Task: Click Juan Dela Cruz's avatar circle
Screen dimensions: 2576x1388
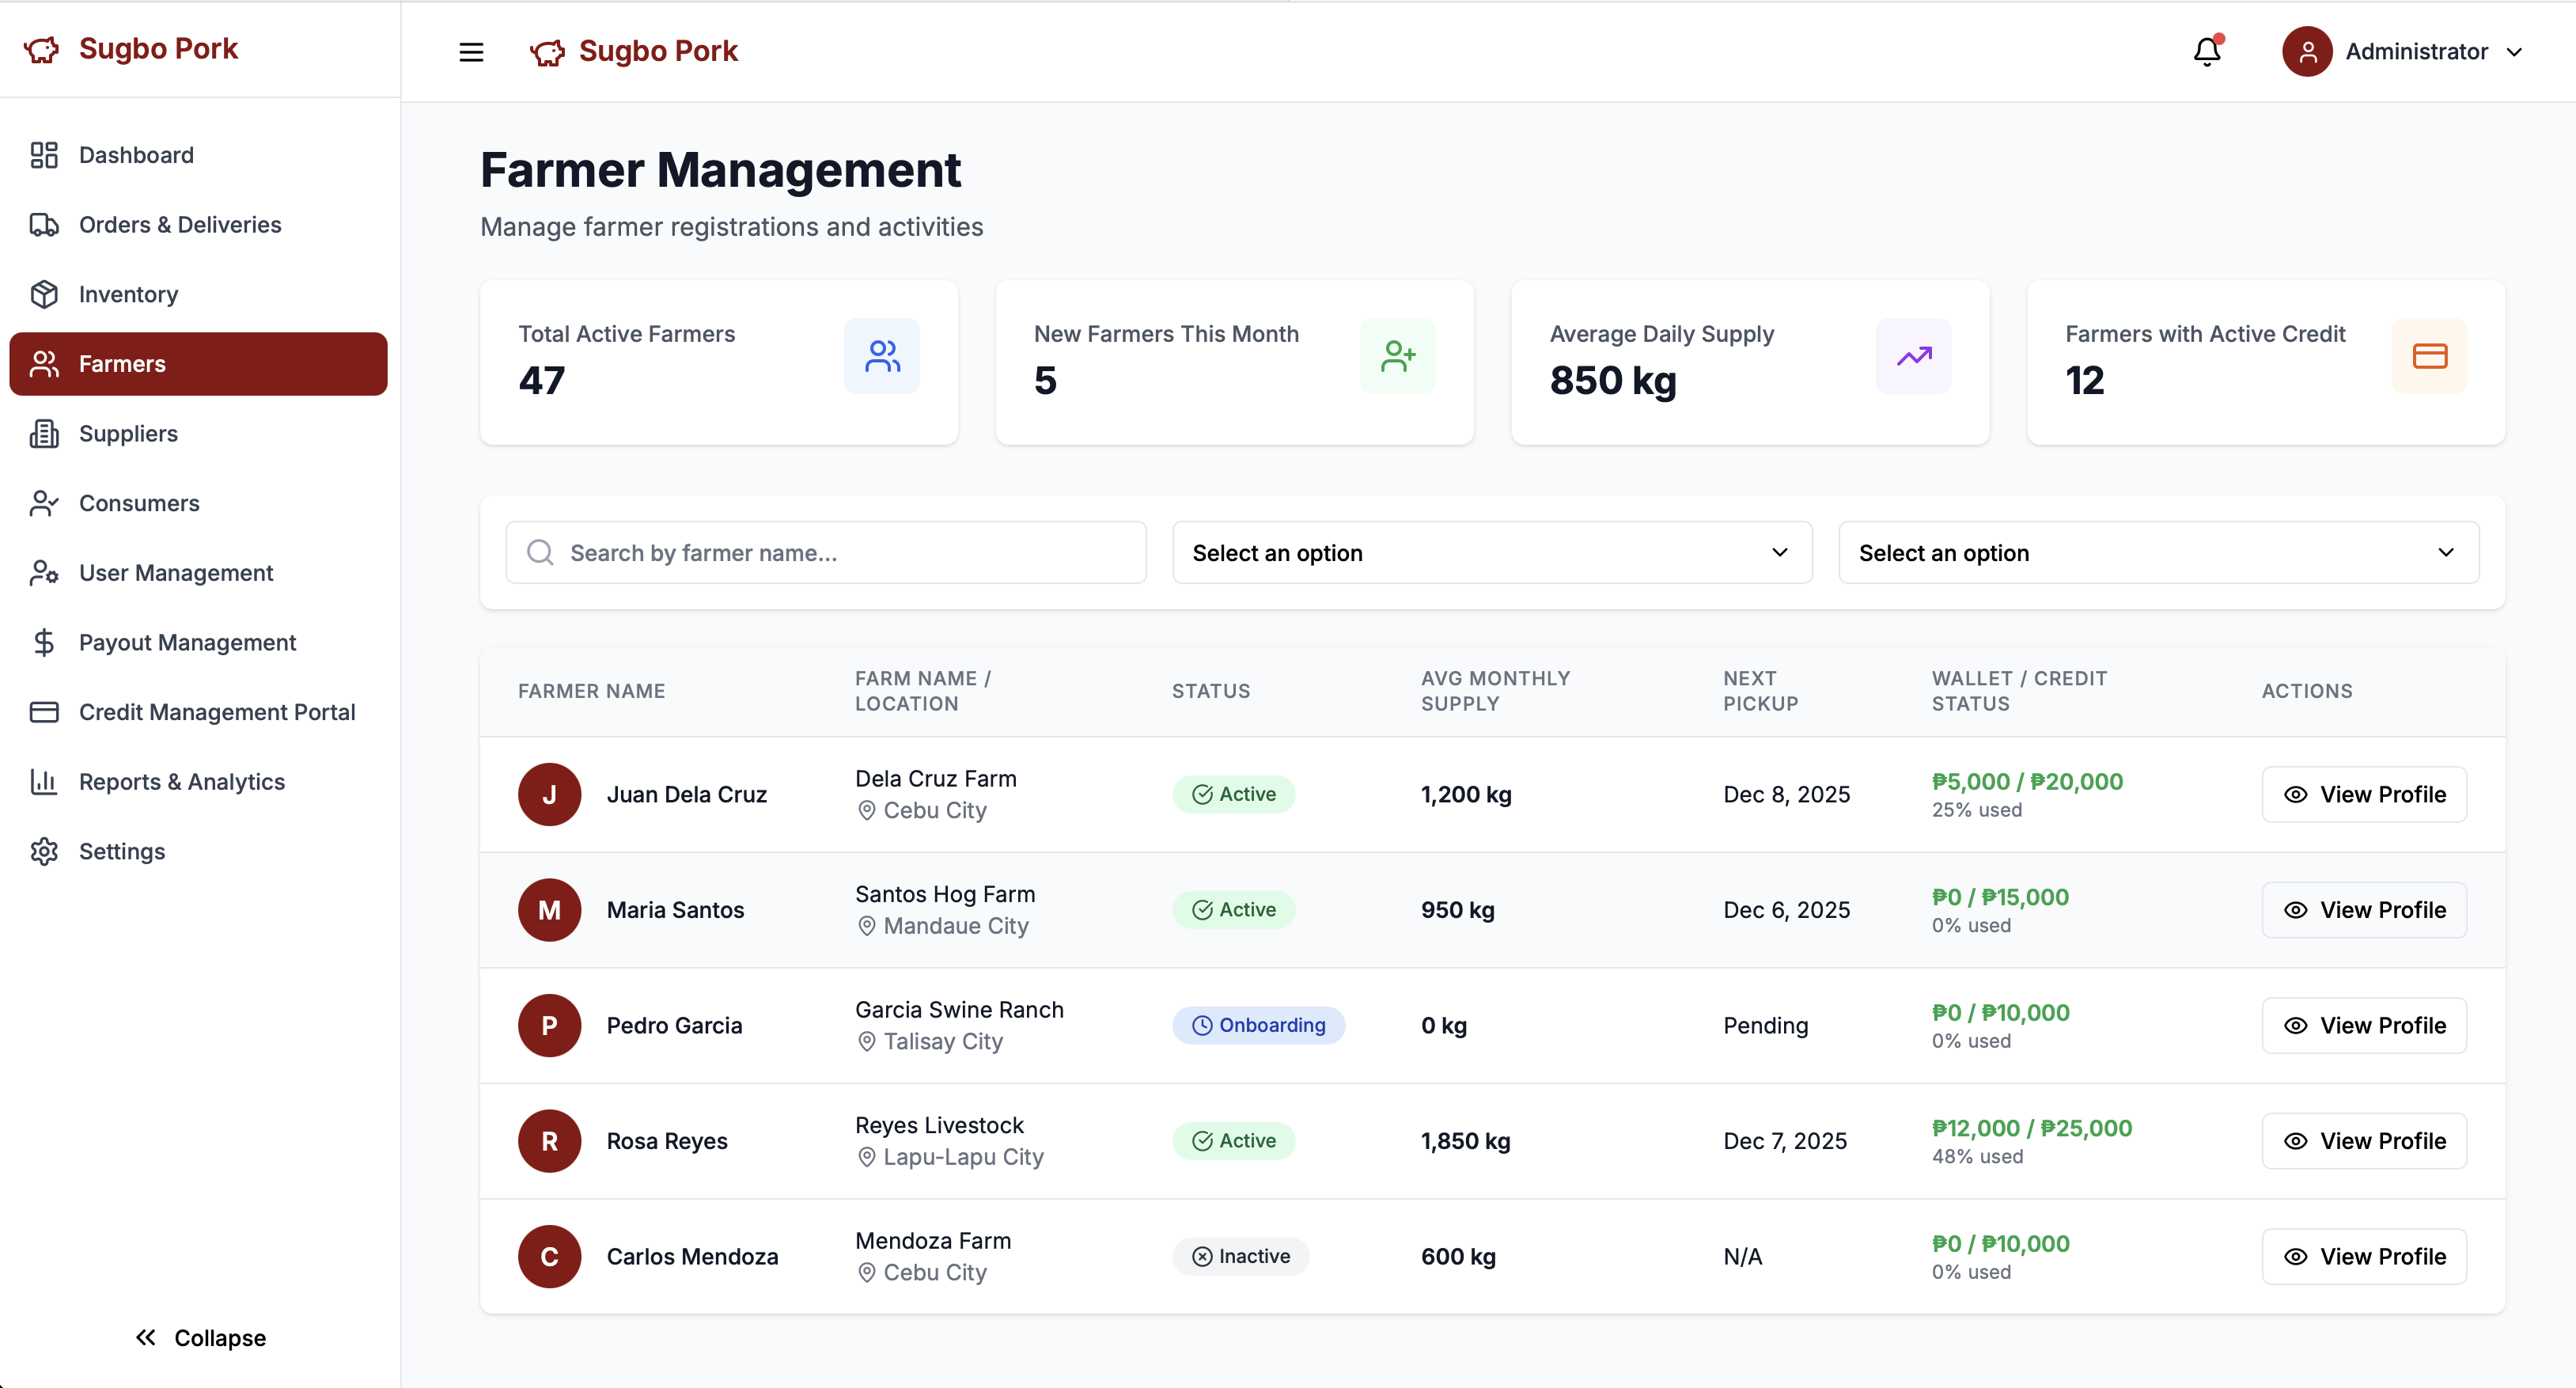Action: (x=549, y=794)
